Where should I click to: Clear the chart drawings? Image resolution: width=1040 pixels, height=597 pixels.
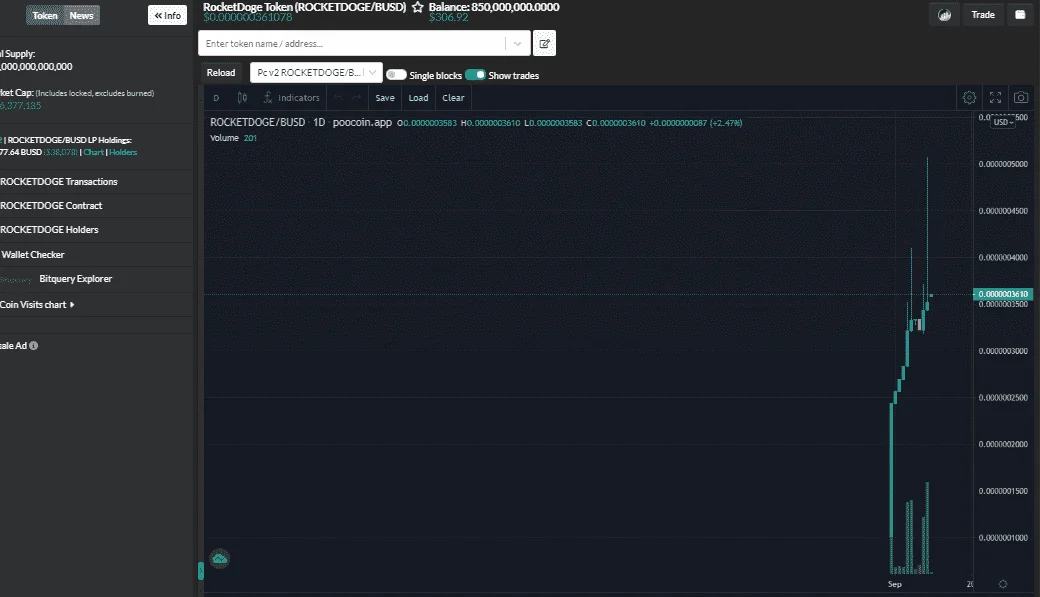click(x=454, y=98)
